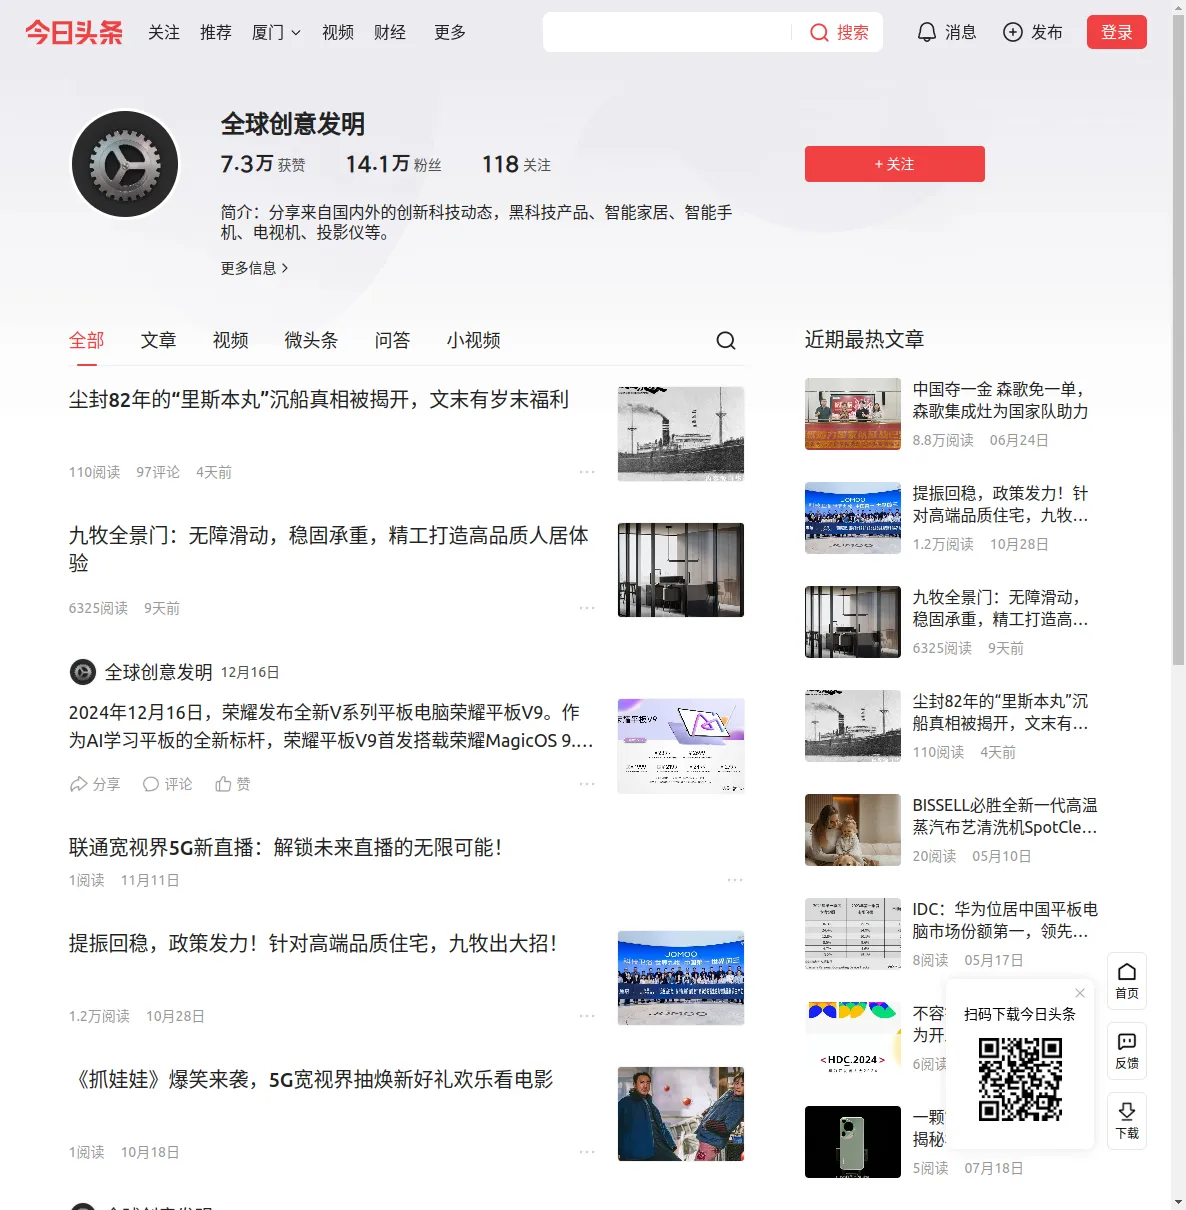1186x1210 pixels.
Task: Open more options for 联通宽视界5G新直播 article
Action: pyautogui.click(x=735, y=880)
